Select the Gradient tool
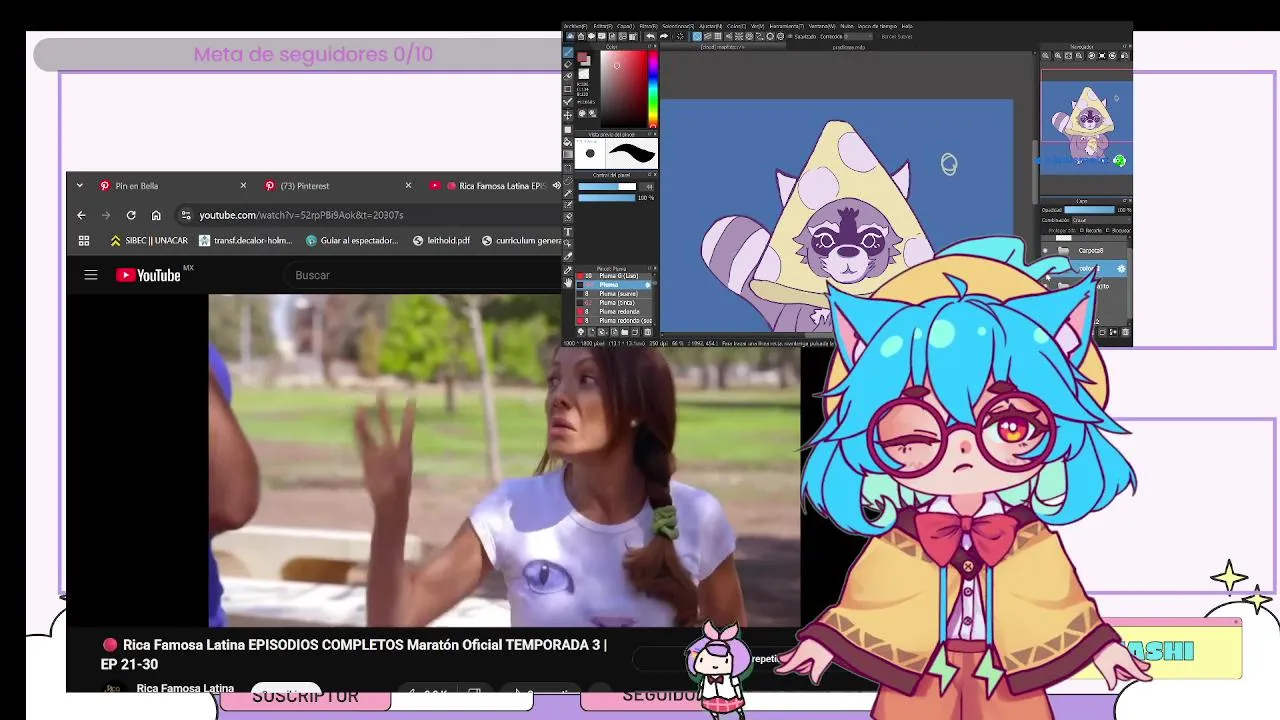 (x=567, y=153)
